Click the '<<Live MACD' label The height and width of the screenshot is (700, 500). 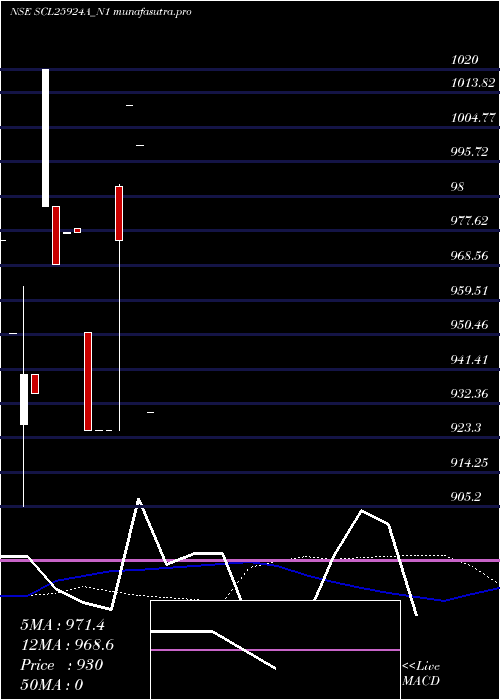421,673
